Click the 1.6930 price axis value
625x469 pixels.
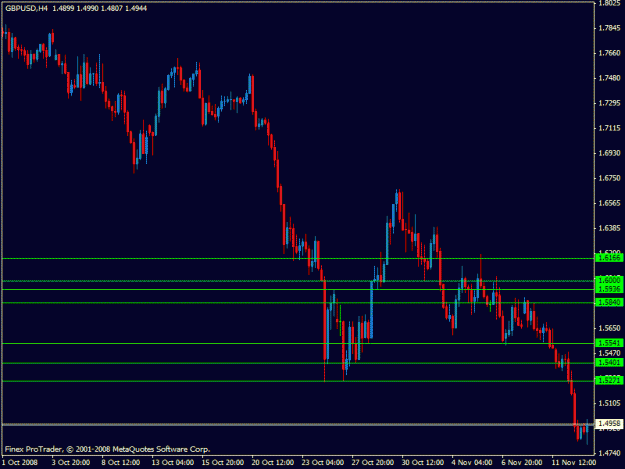coord(610,153)
